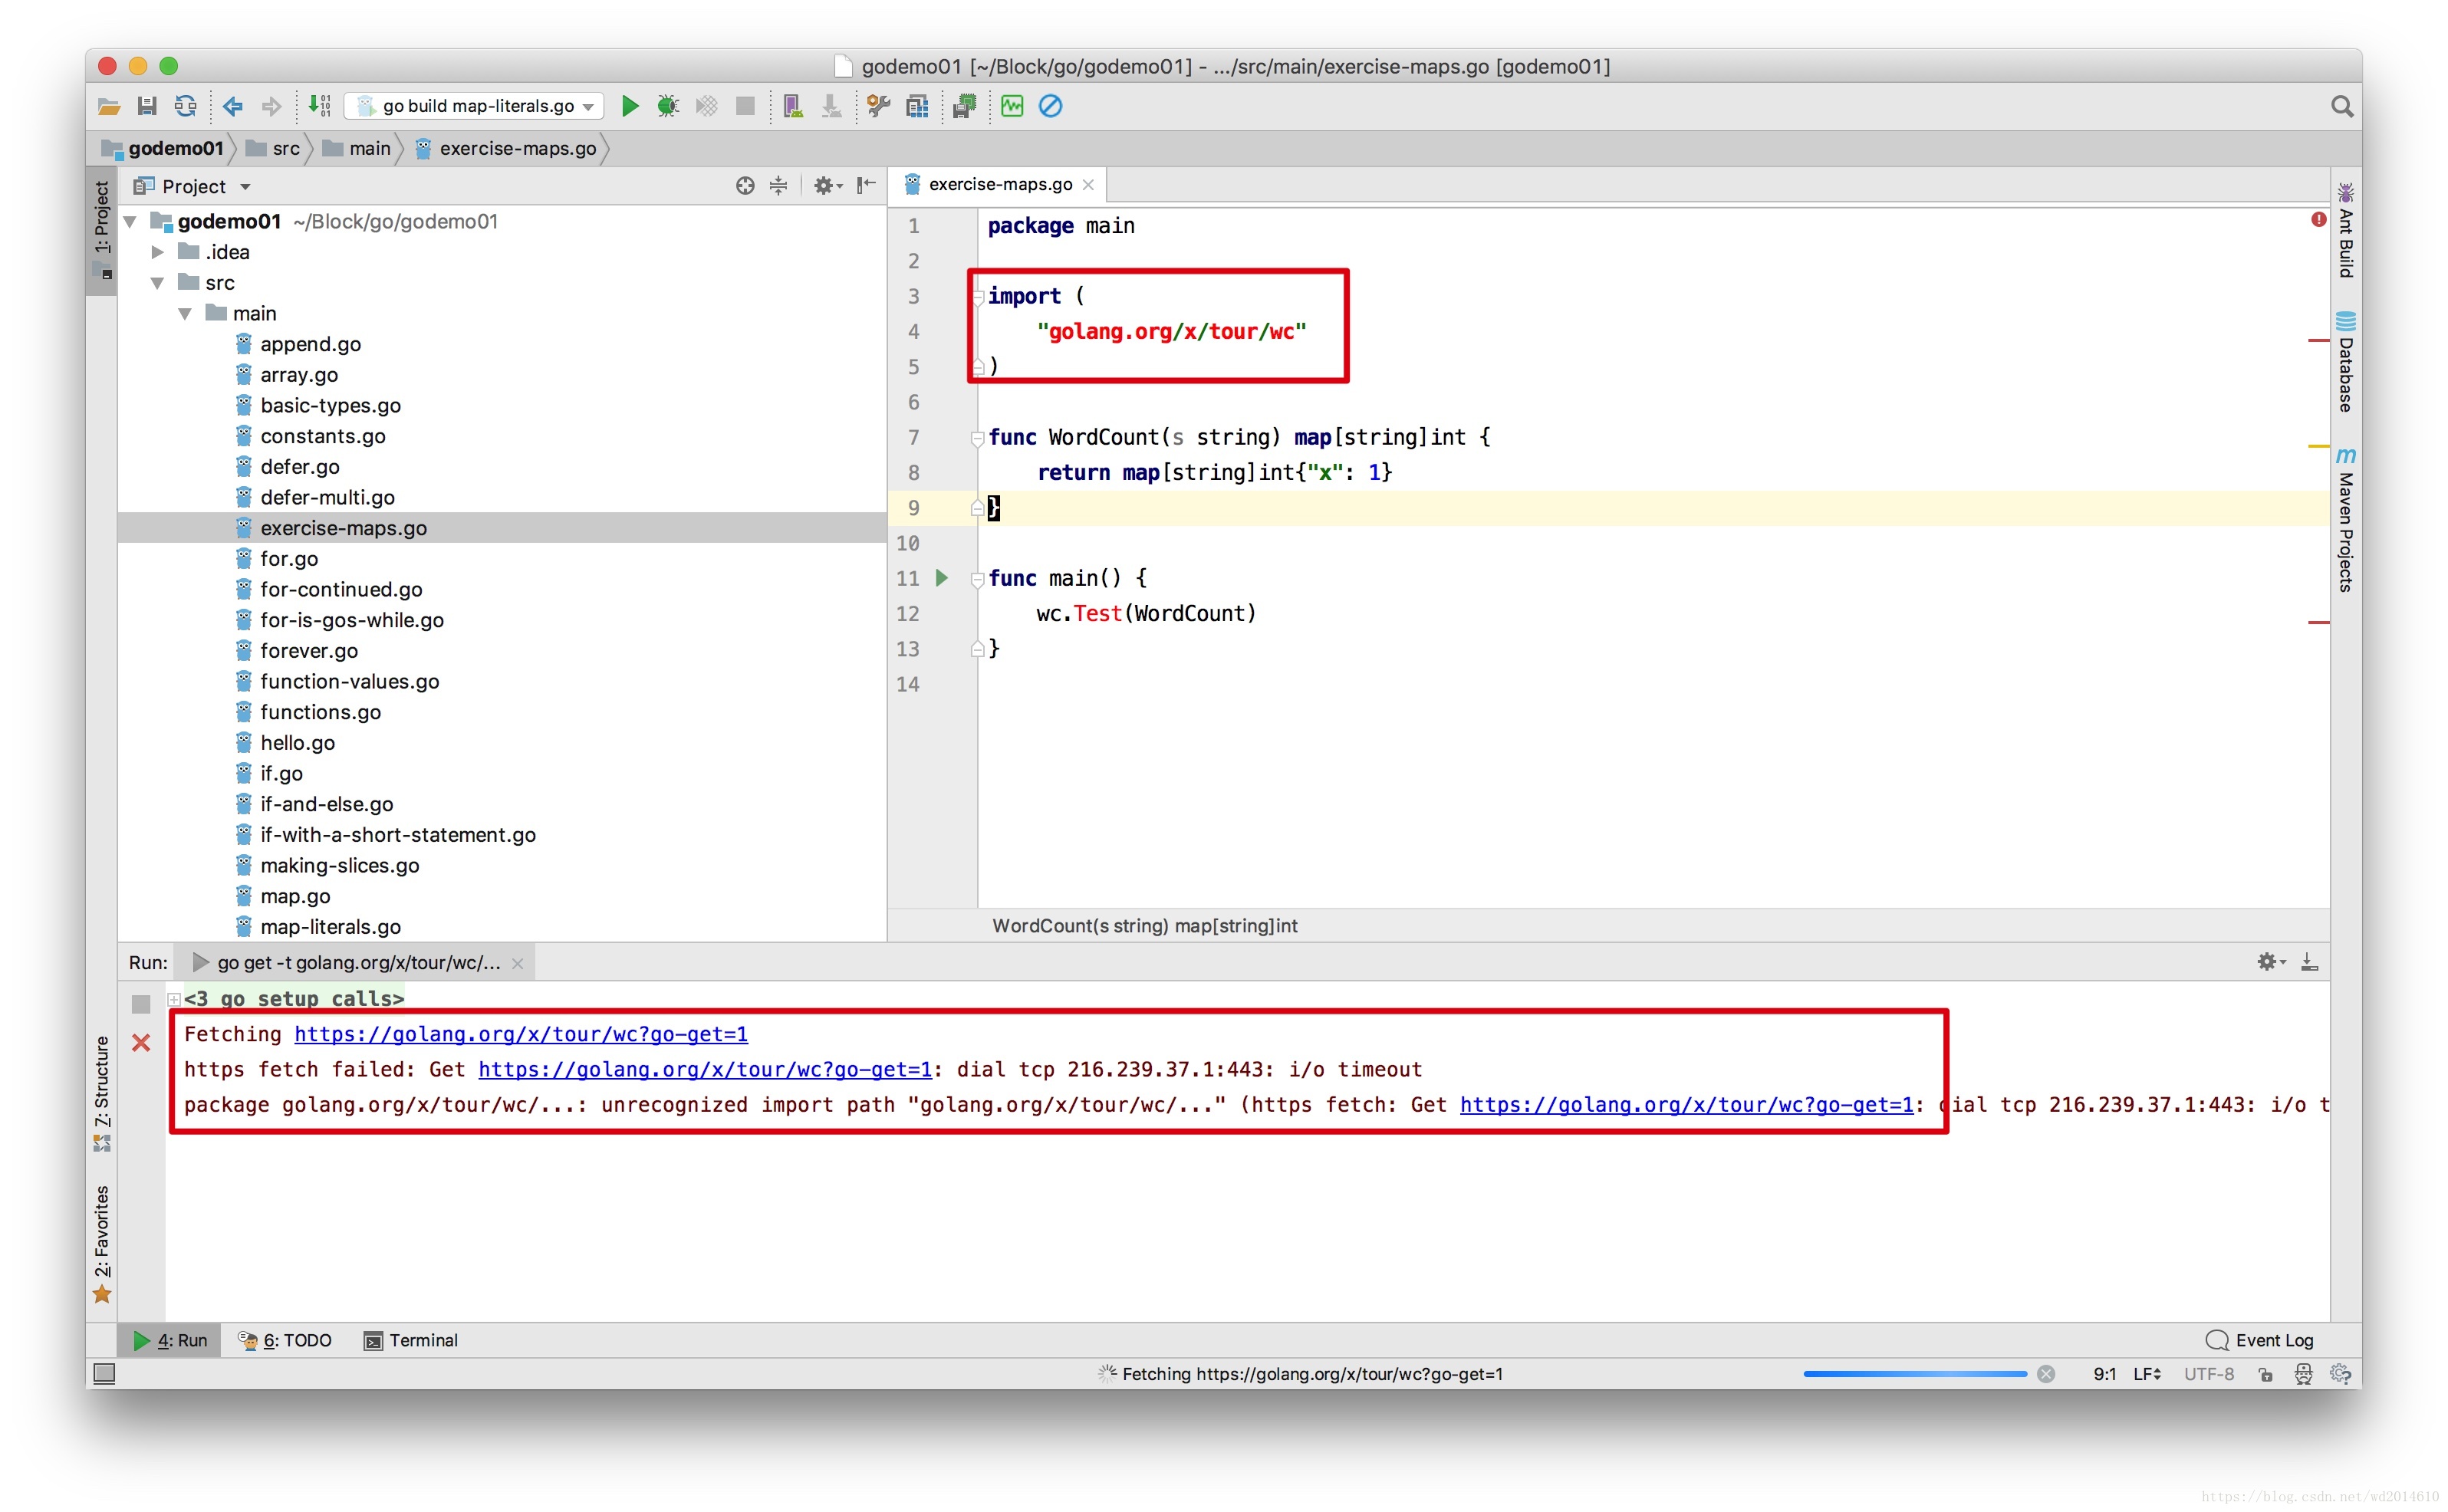Open the run configuration dropdown
The height and width of the screenshot is (1512, 2448).
click(x=474, y=106)
